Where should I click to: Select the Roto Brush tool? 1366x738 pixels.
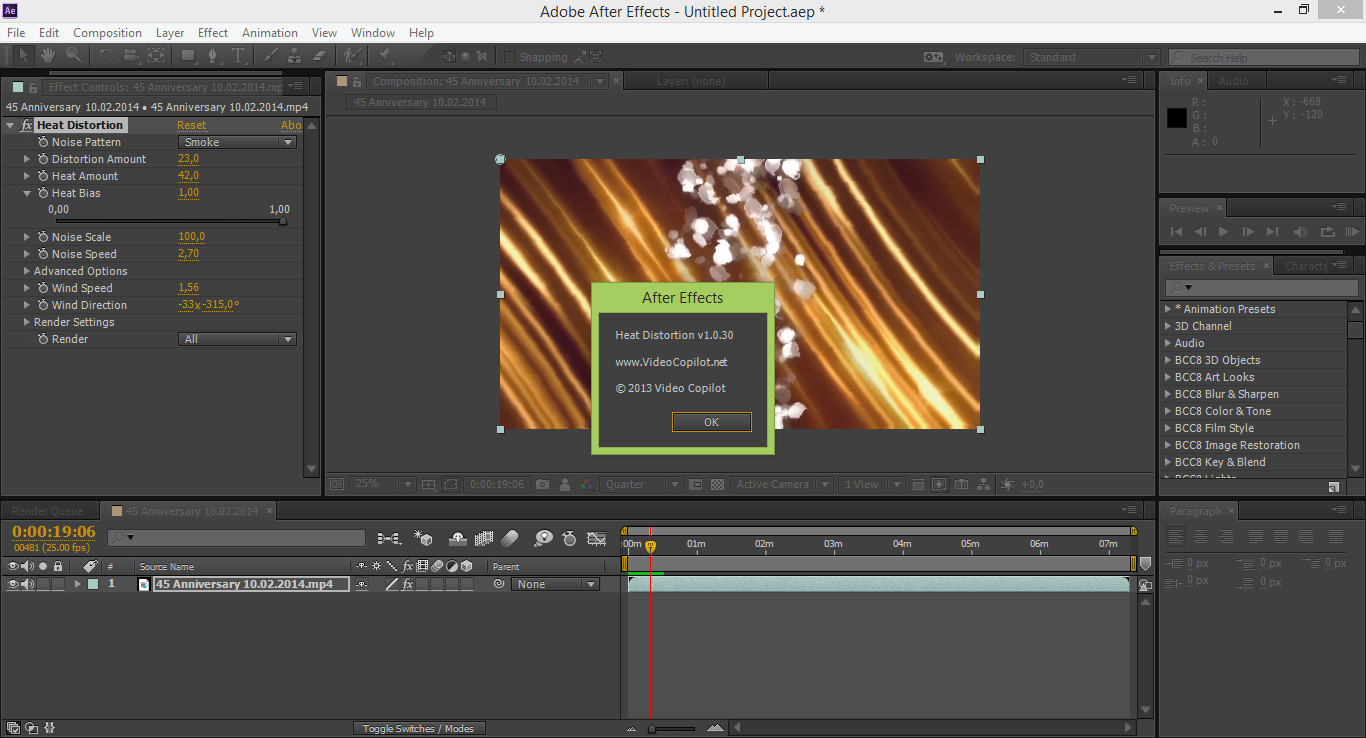coord(353,56)
